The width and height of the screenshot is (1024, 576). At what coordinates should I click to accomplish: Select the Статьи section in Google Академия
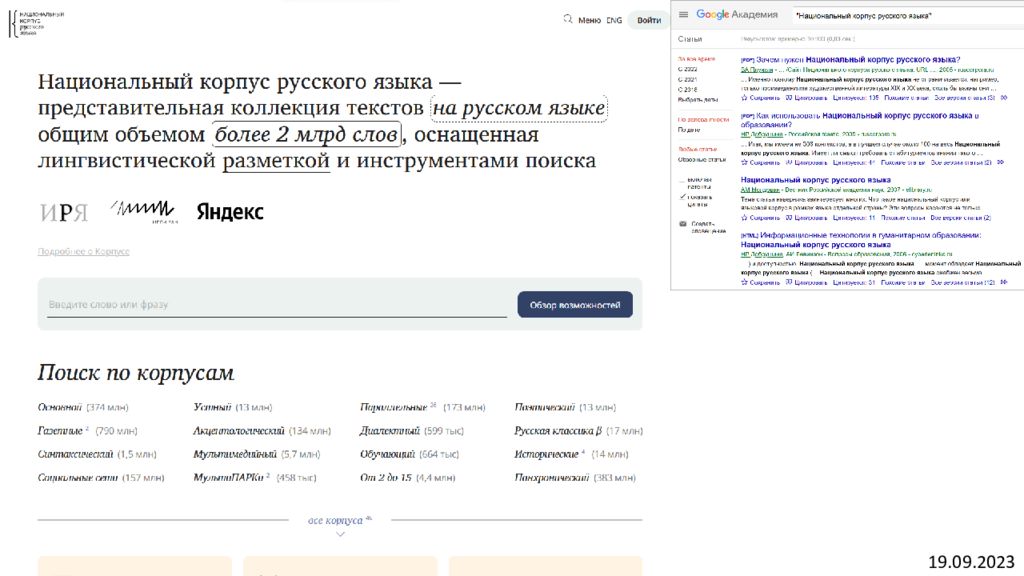click(690, 39)
